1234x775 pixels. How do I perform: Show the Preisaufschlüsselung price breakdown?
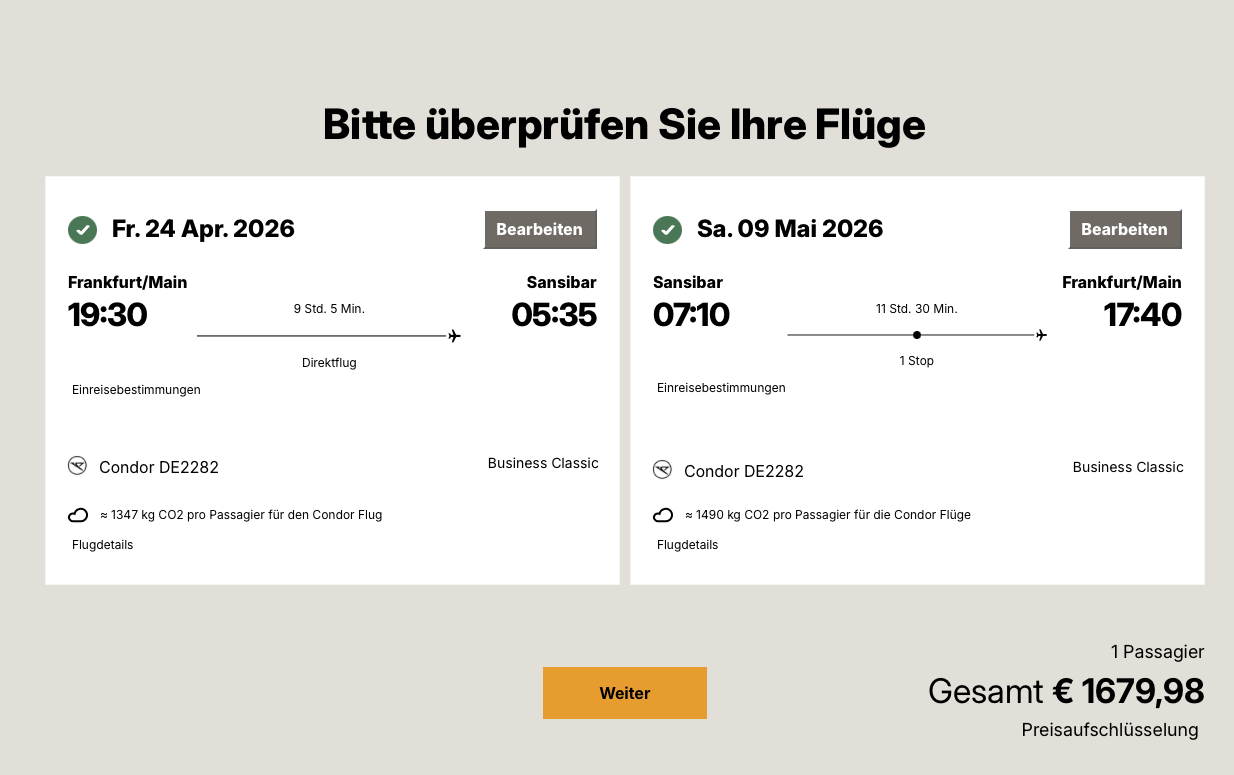coord(1109,730)
